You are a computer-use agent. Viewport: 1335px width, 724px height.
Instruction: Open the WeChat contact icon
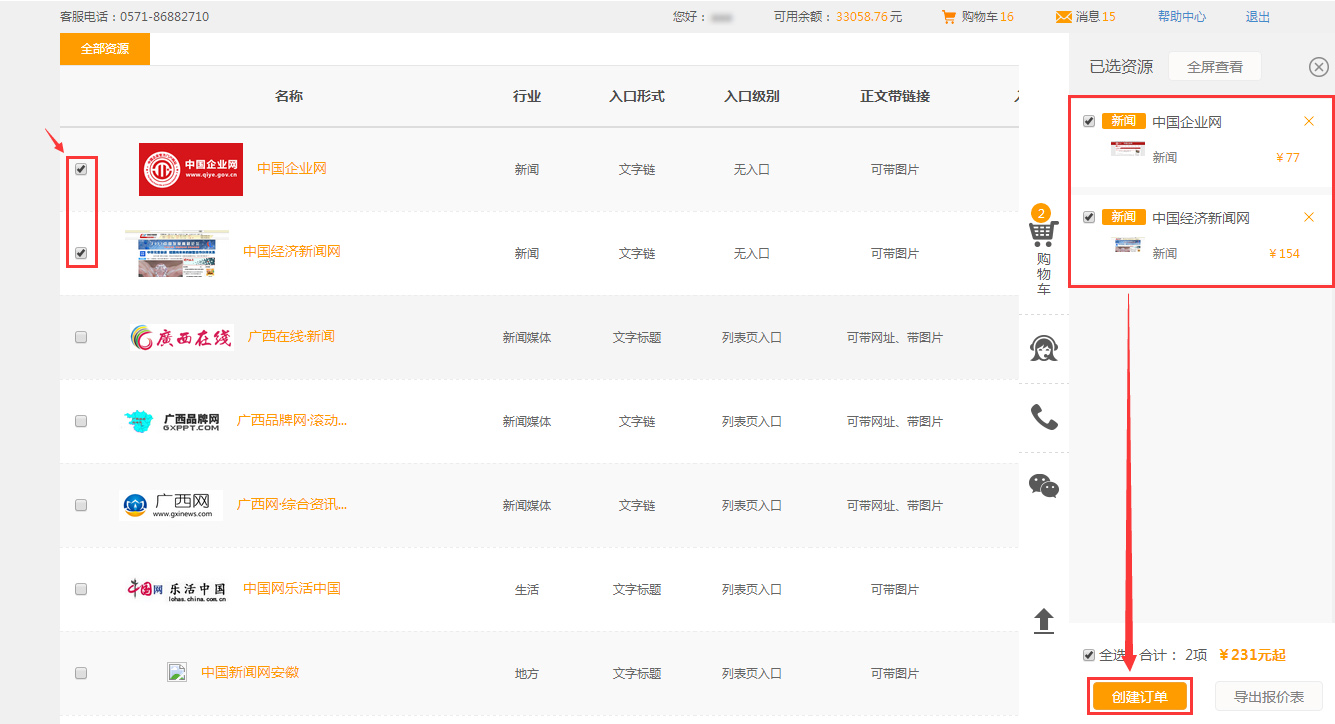pyautogui.click(x=1044, y=486)
